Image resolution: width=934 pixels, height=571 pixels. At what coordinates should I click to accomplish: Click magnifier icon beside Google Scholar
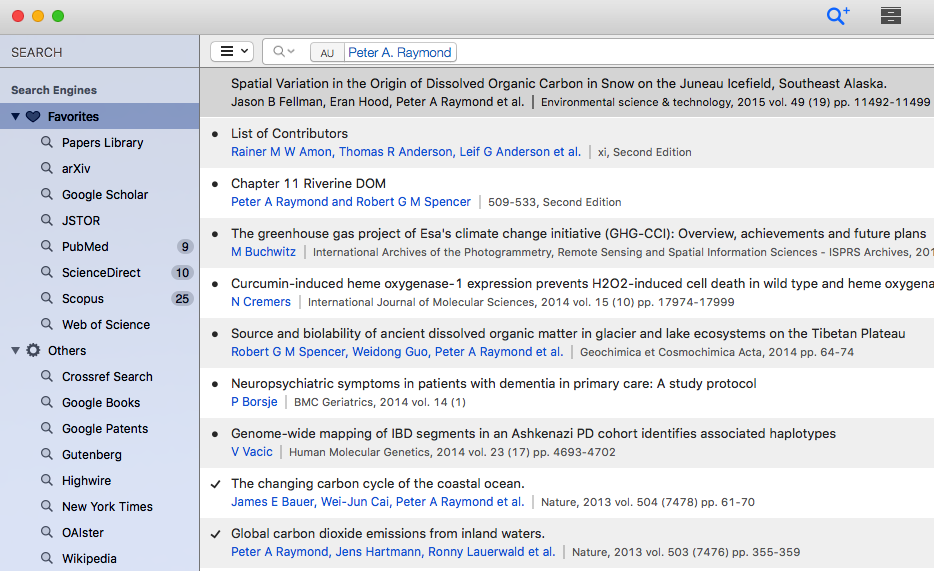click(x=46, y=194)
